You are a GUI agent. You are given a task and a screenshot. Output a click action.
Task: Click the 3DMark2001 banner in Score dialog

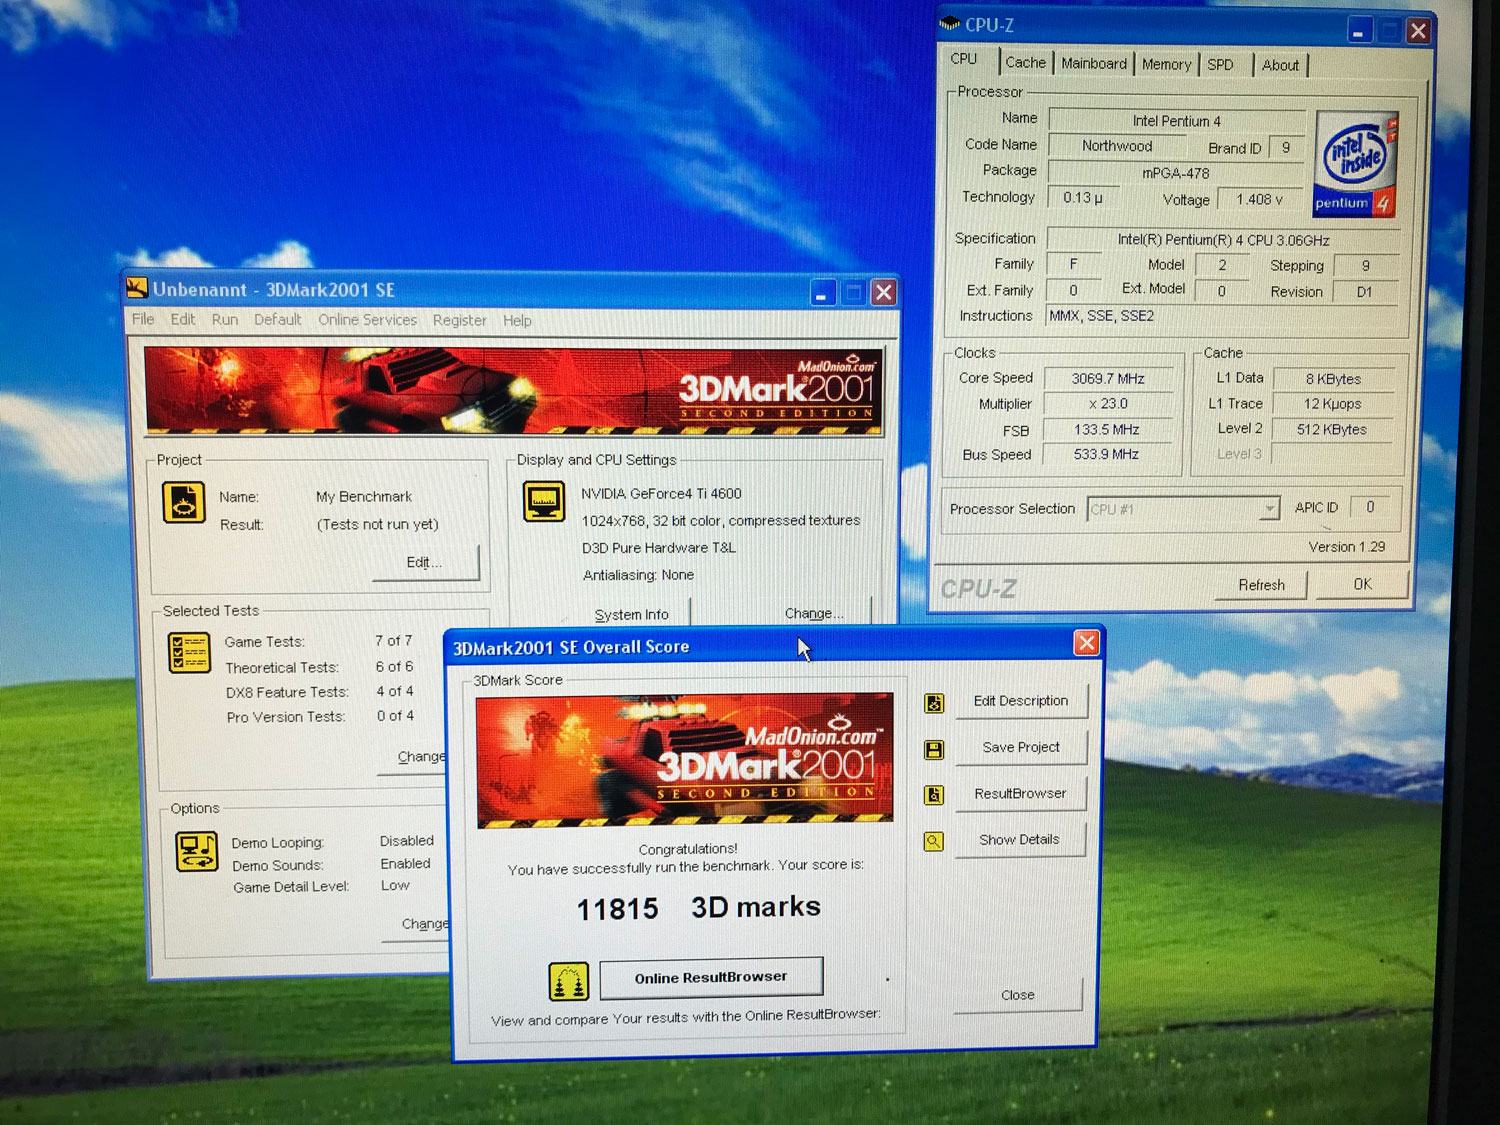pyautogui.click(x=685, y=759)
